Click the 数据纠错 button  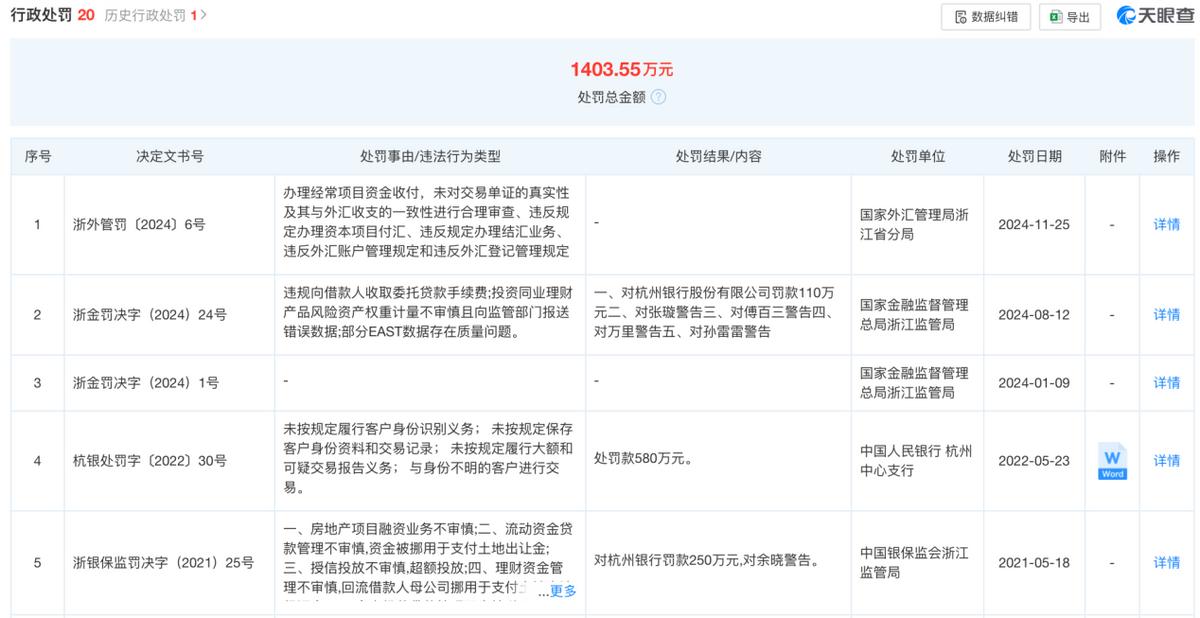[986, 16]
